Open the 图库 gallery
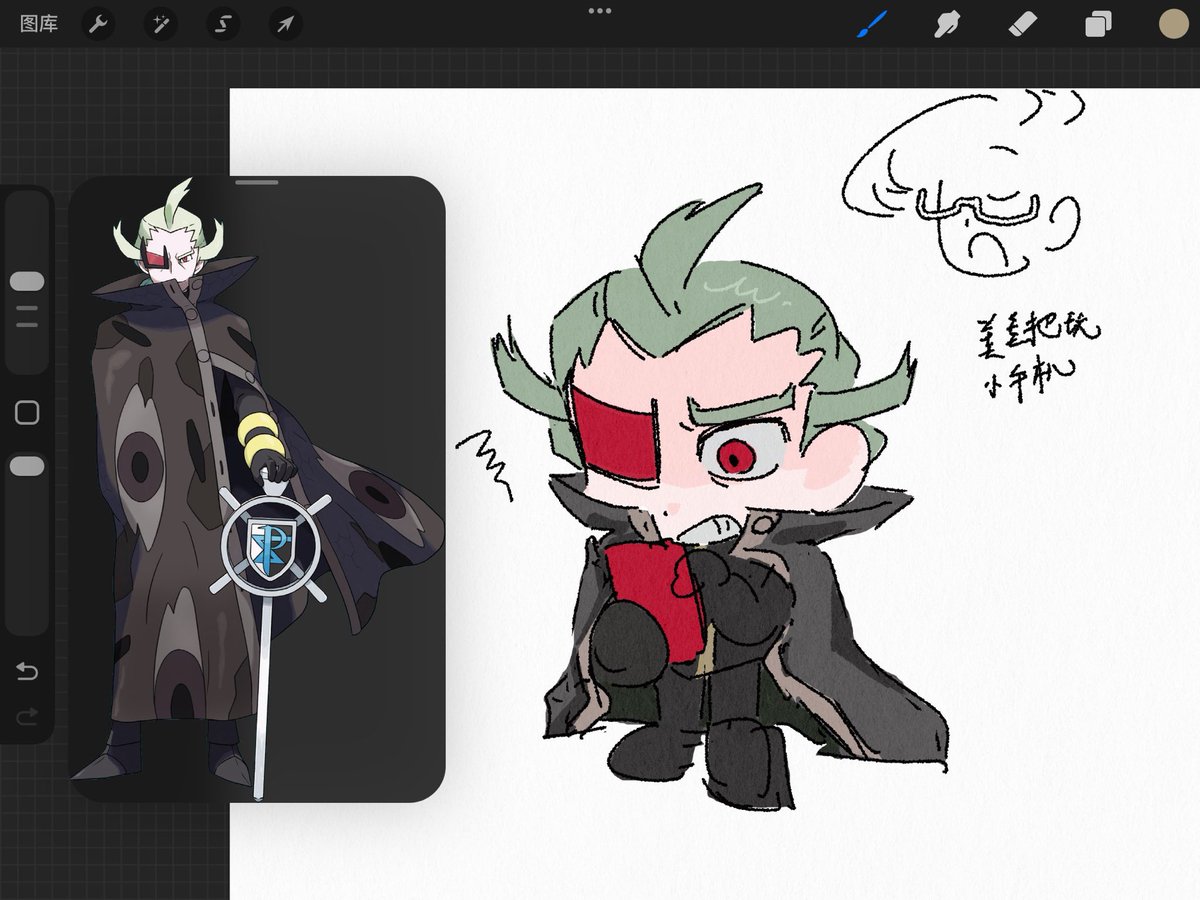1200x900 pixels. click(39, 23)
